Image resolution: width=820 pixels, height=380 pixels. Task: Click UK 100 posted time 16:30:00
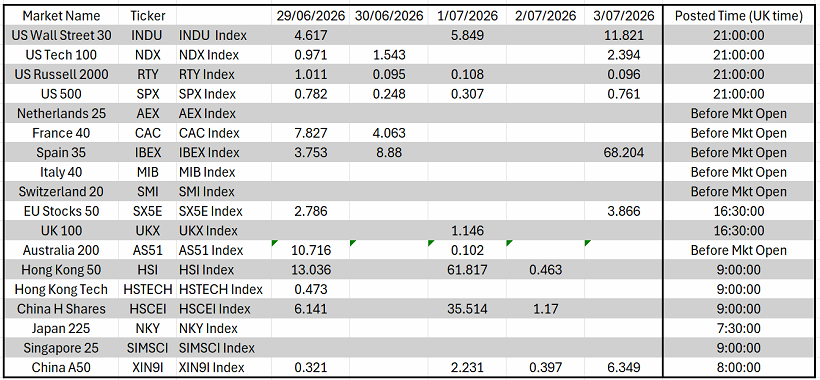click(x=738, y=231)
